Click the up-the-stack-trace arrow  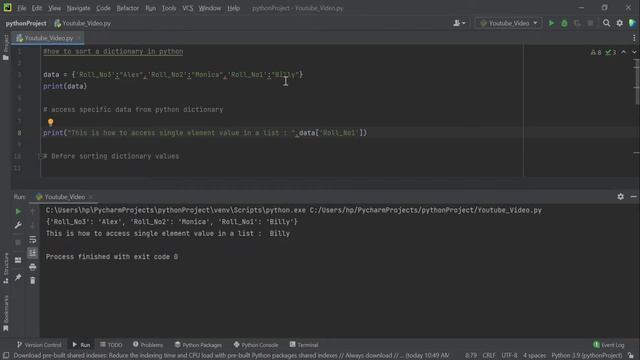33,211
